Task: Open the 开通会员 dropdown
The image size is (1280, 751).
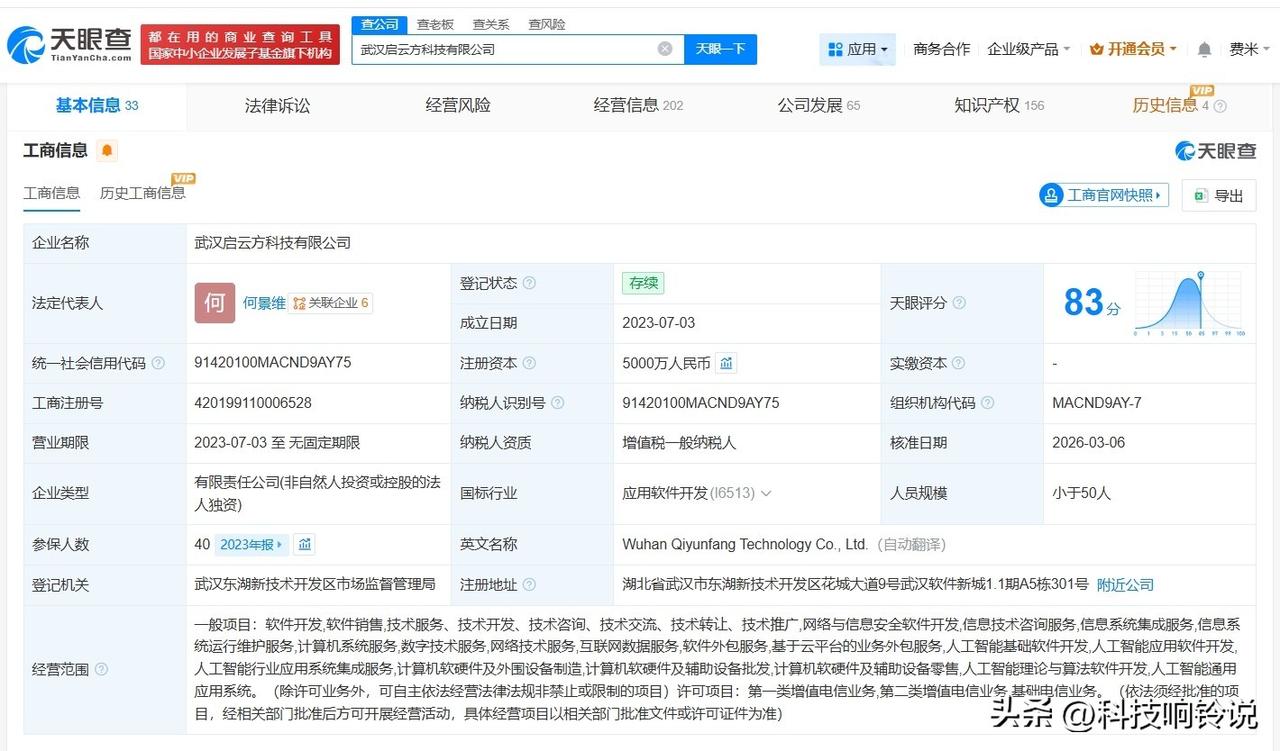Action: (x=1133, y=49)
